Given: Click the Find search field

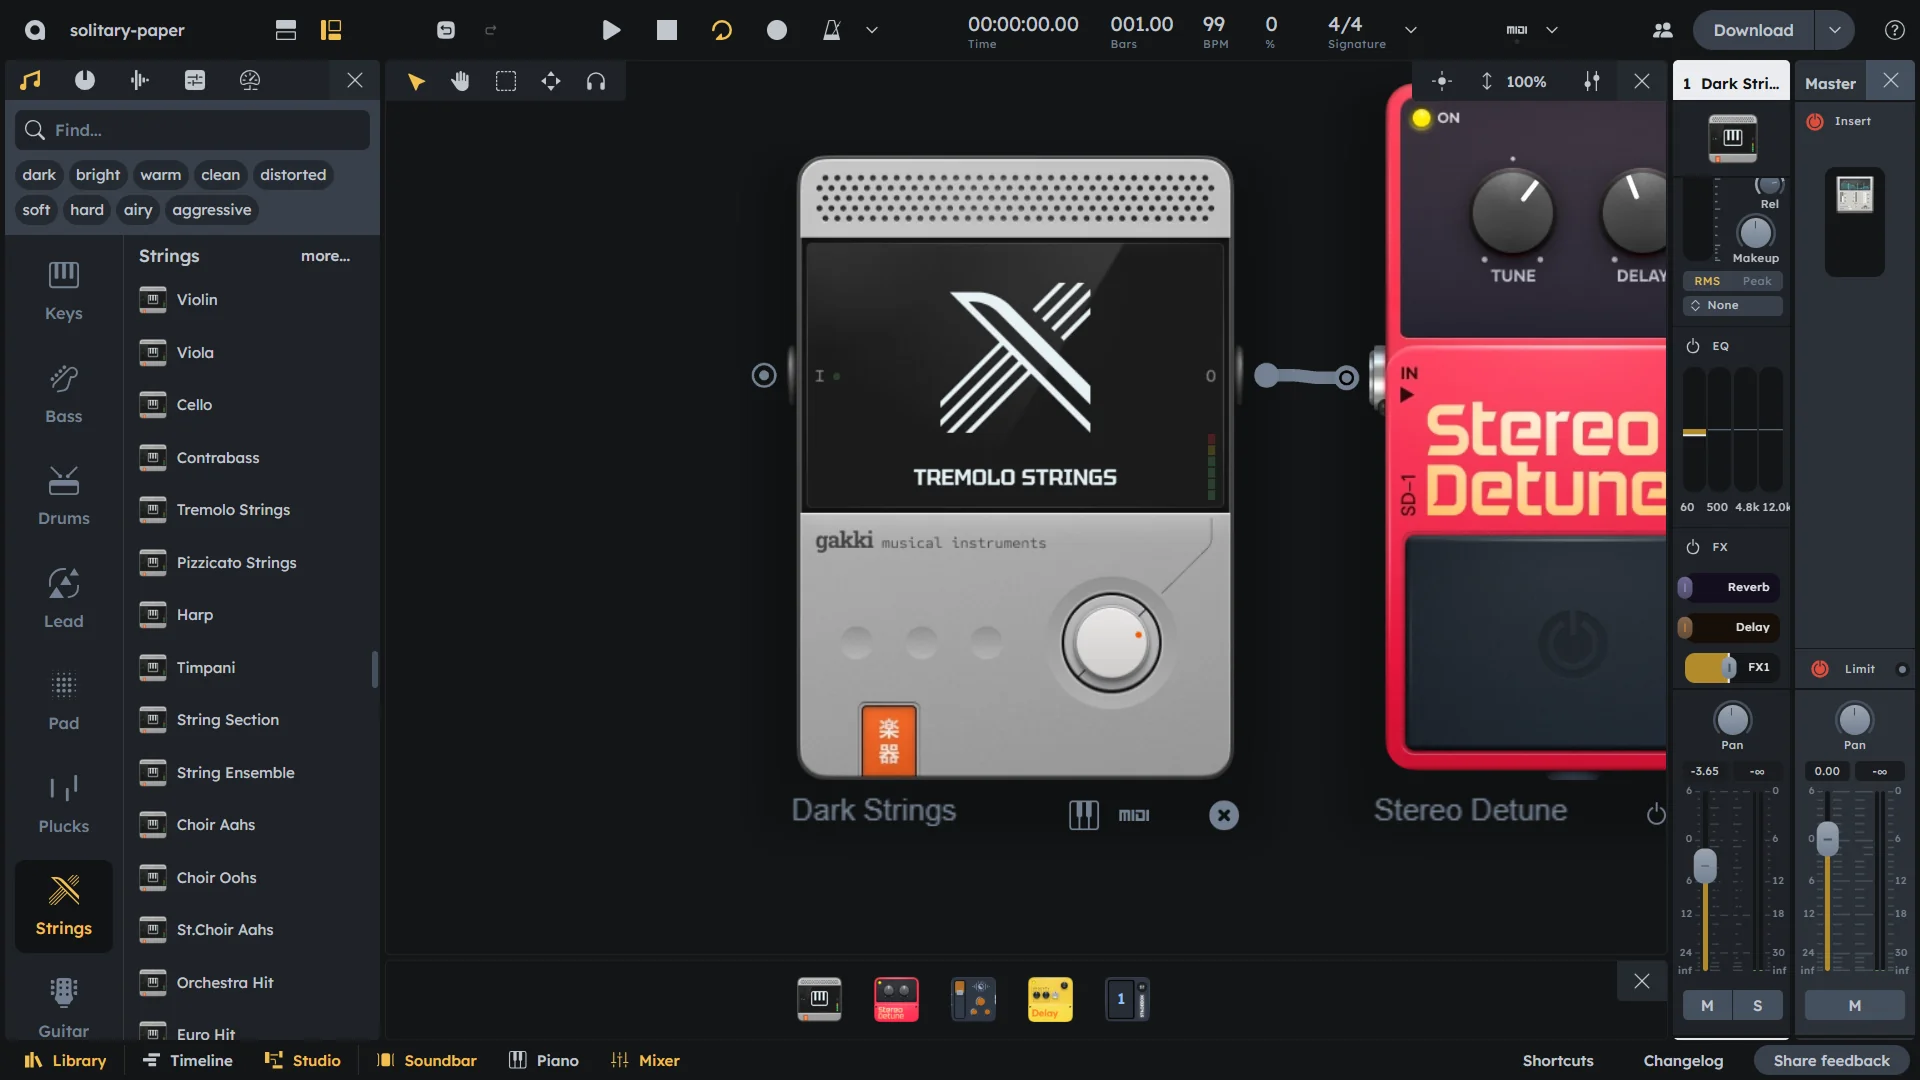Looking at the screenshot, I should click(x=193, y=130).
